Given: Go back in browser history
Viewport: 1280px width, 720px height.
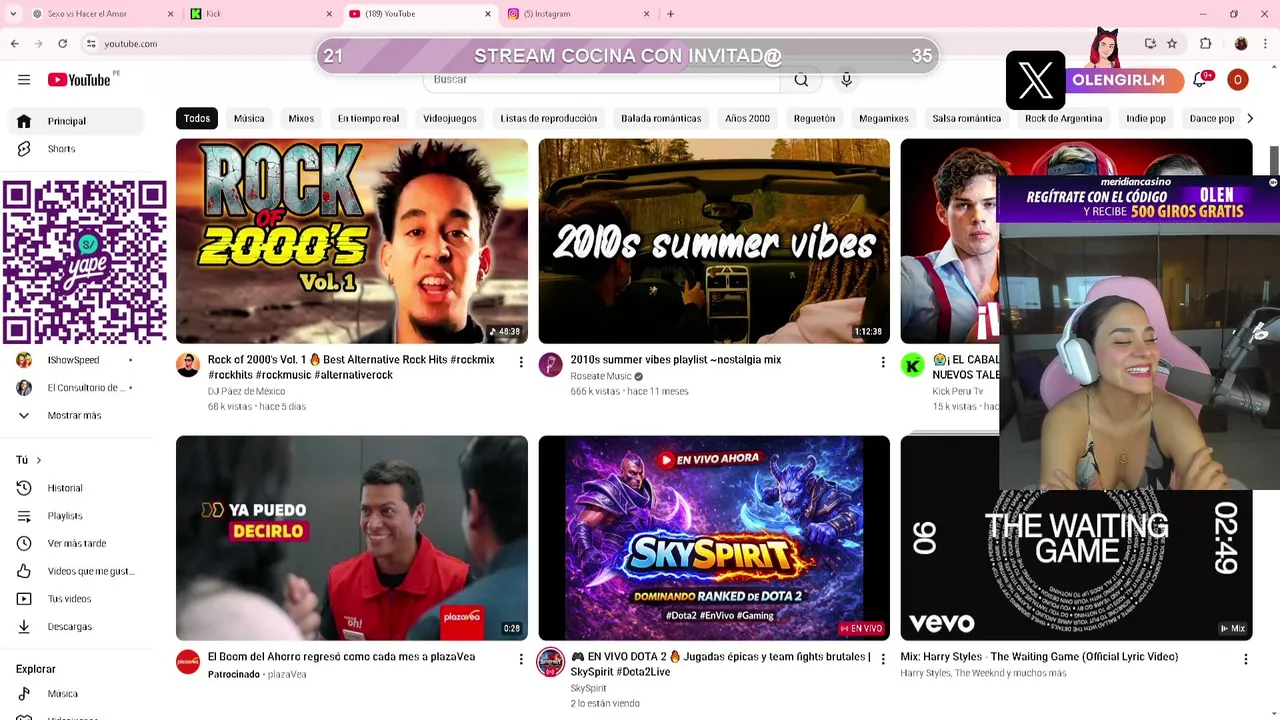Looking at the screenshot, I should click(14, 44).
